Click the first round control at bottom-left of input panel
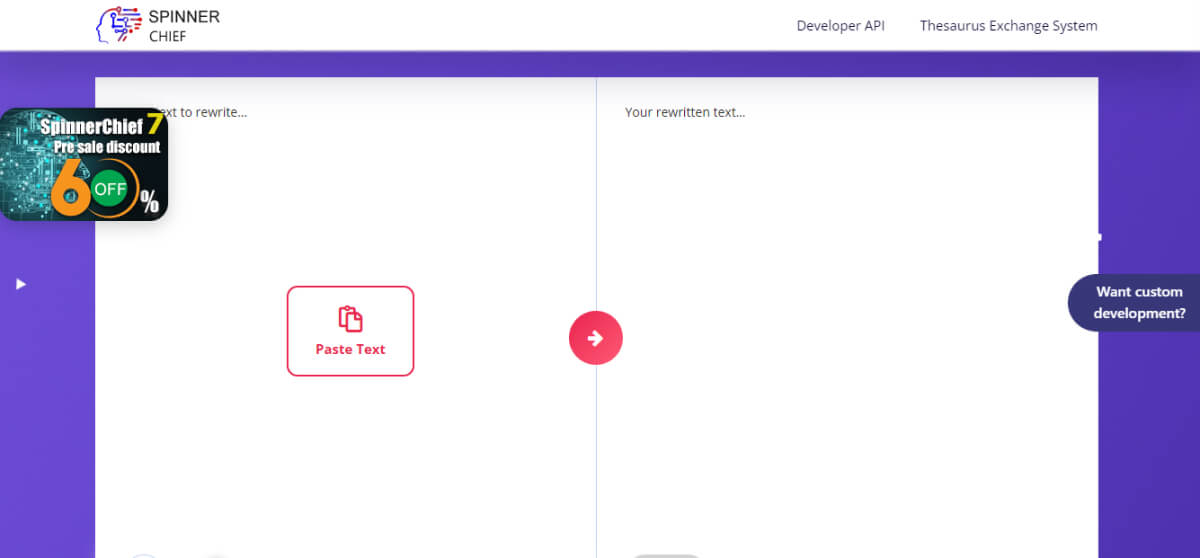The width and height of the screenshot is (1200, 558). (x=144, y=554)
